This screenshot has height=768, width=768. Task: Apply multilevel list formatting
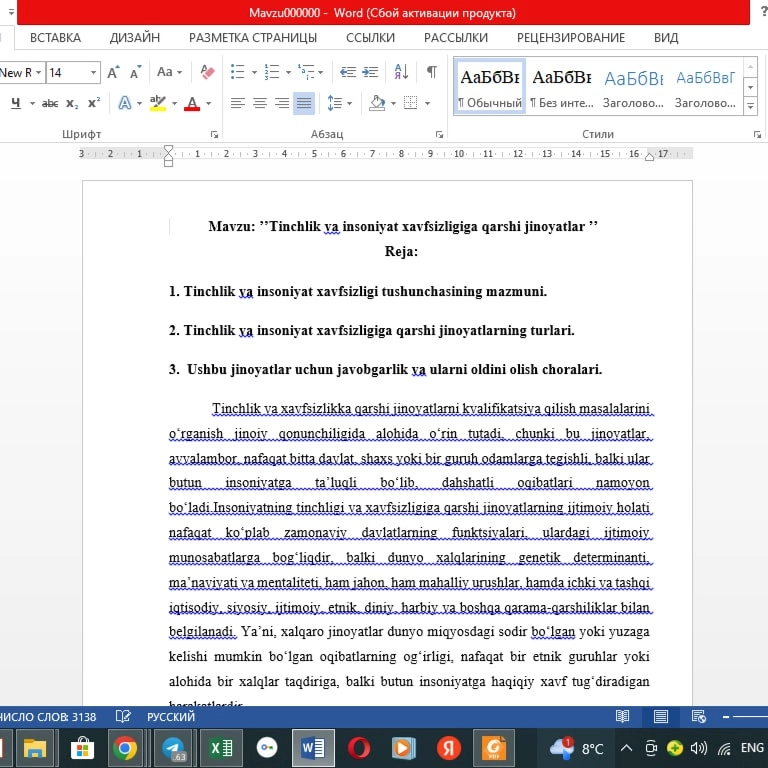[306, 72]
